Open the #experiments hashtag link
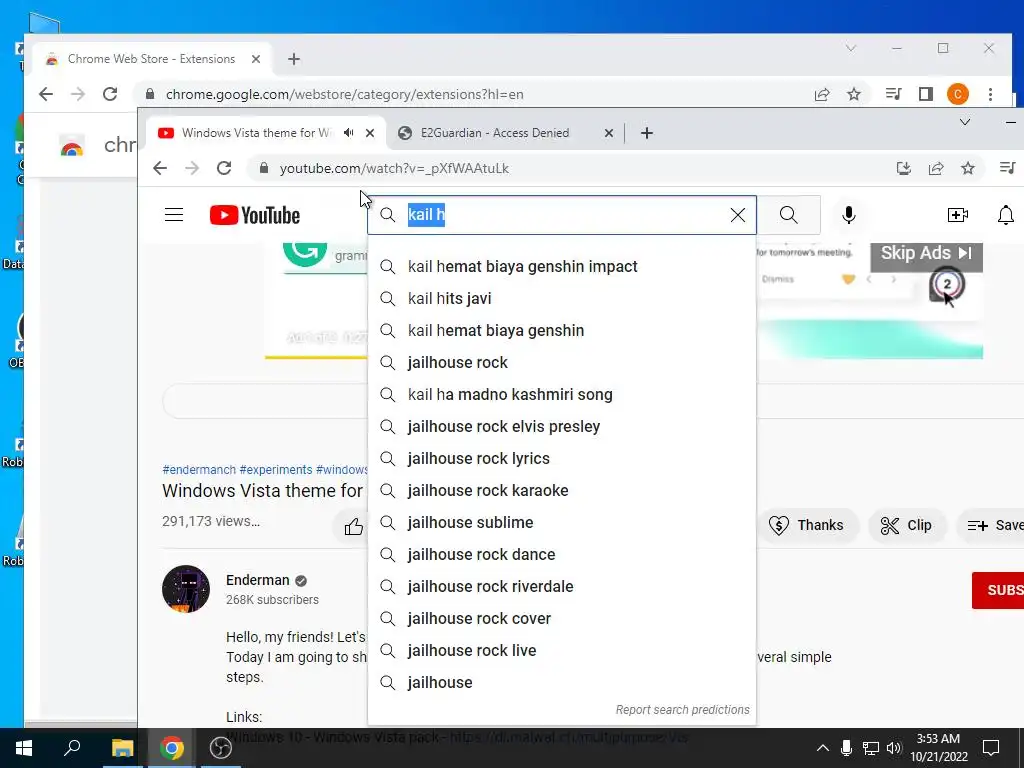Viewport: 1024px width, 768px height. coord(276,470)
